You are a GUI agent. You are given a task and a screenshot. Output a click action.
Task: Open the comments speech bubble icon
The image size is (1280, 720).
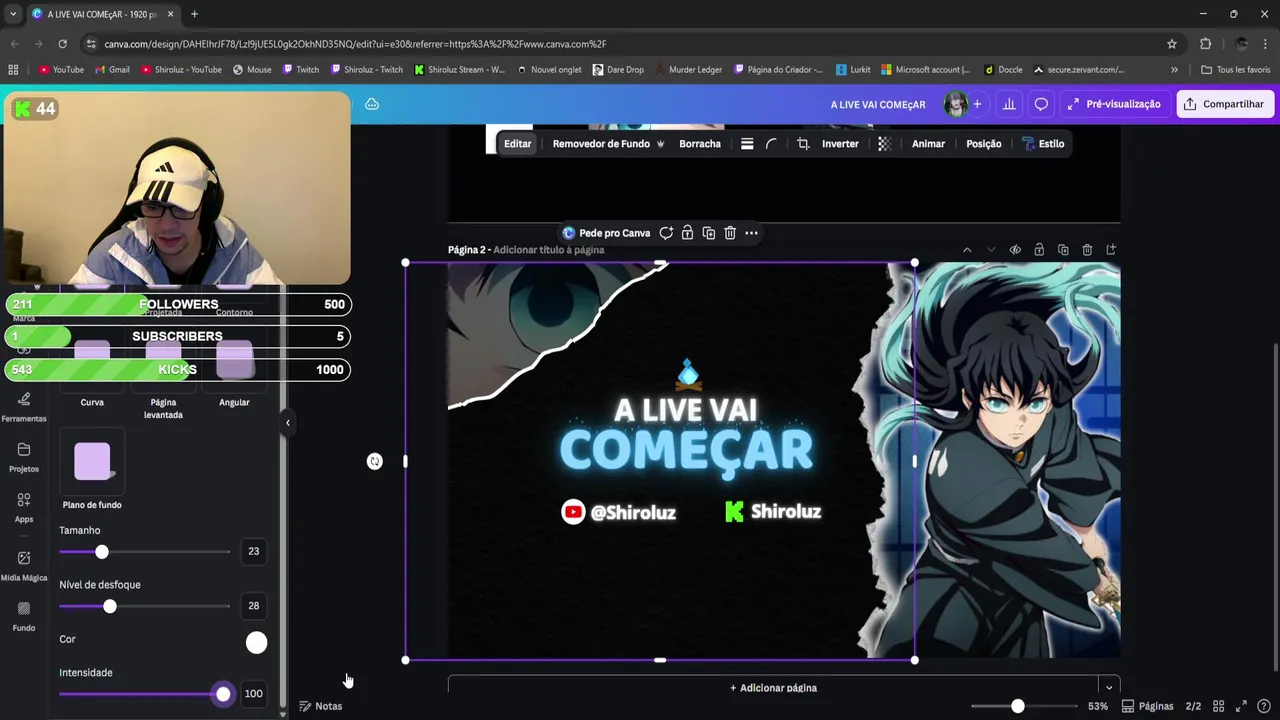[1041, 104]
